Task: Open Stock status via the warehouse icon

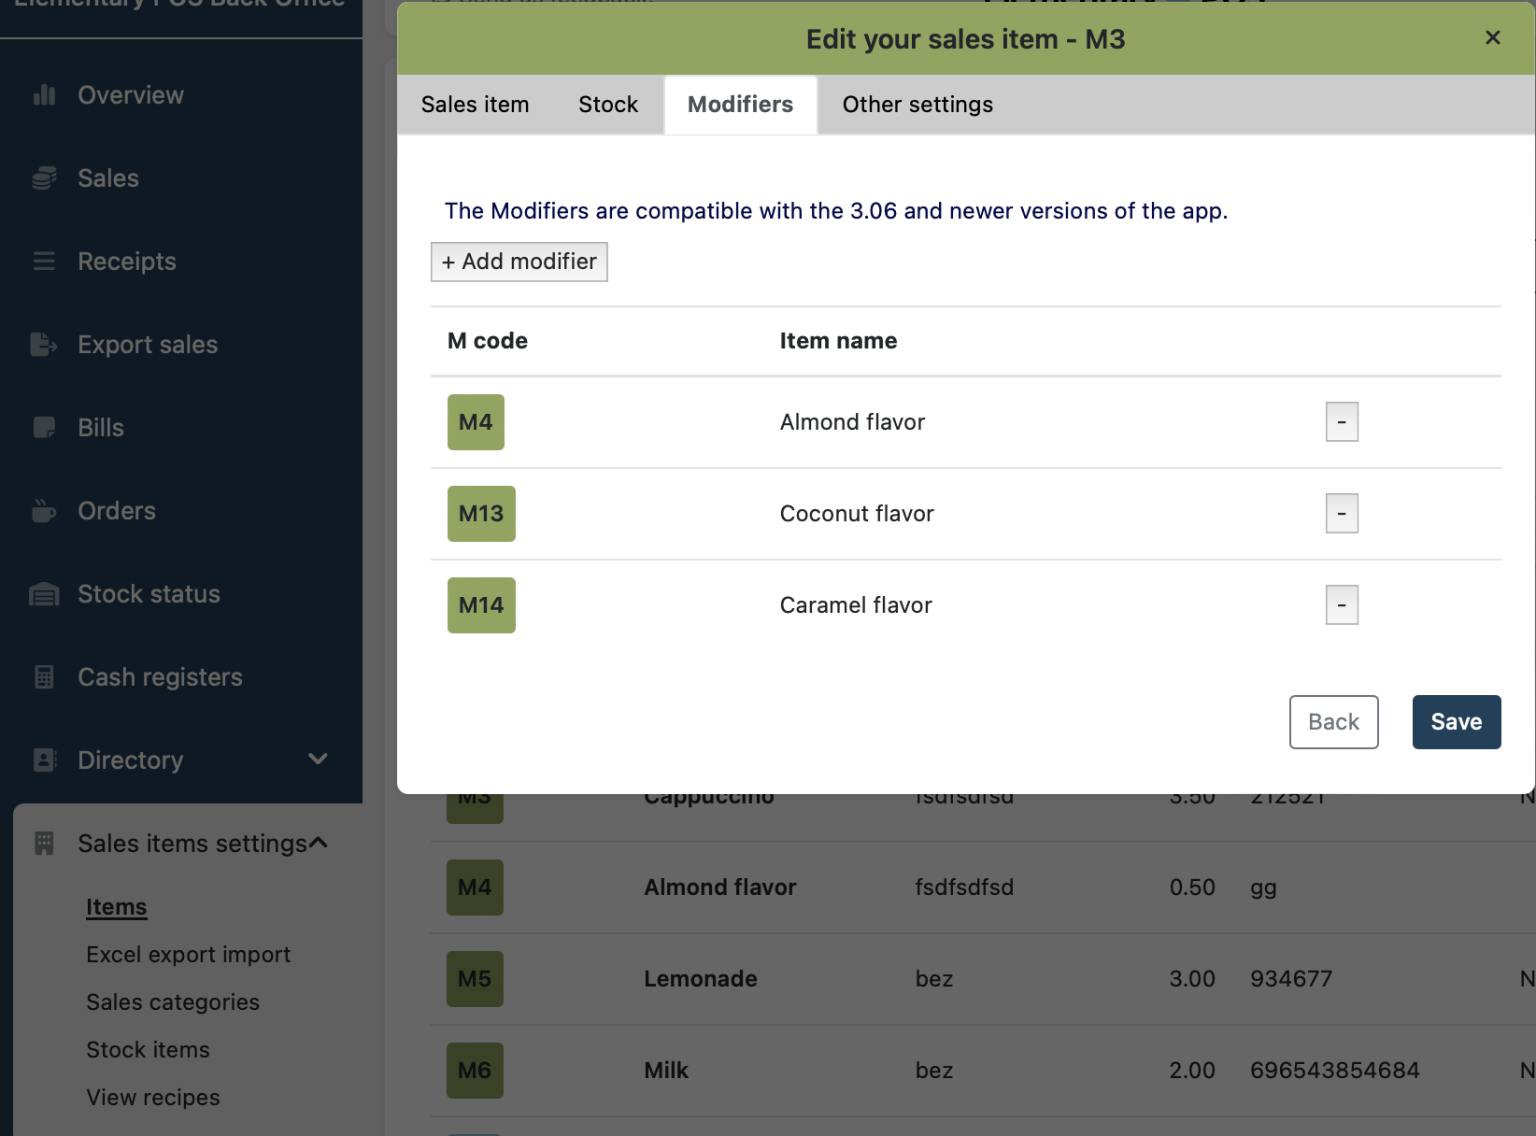Action: pos(44,593)
